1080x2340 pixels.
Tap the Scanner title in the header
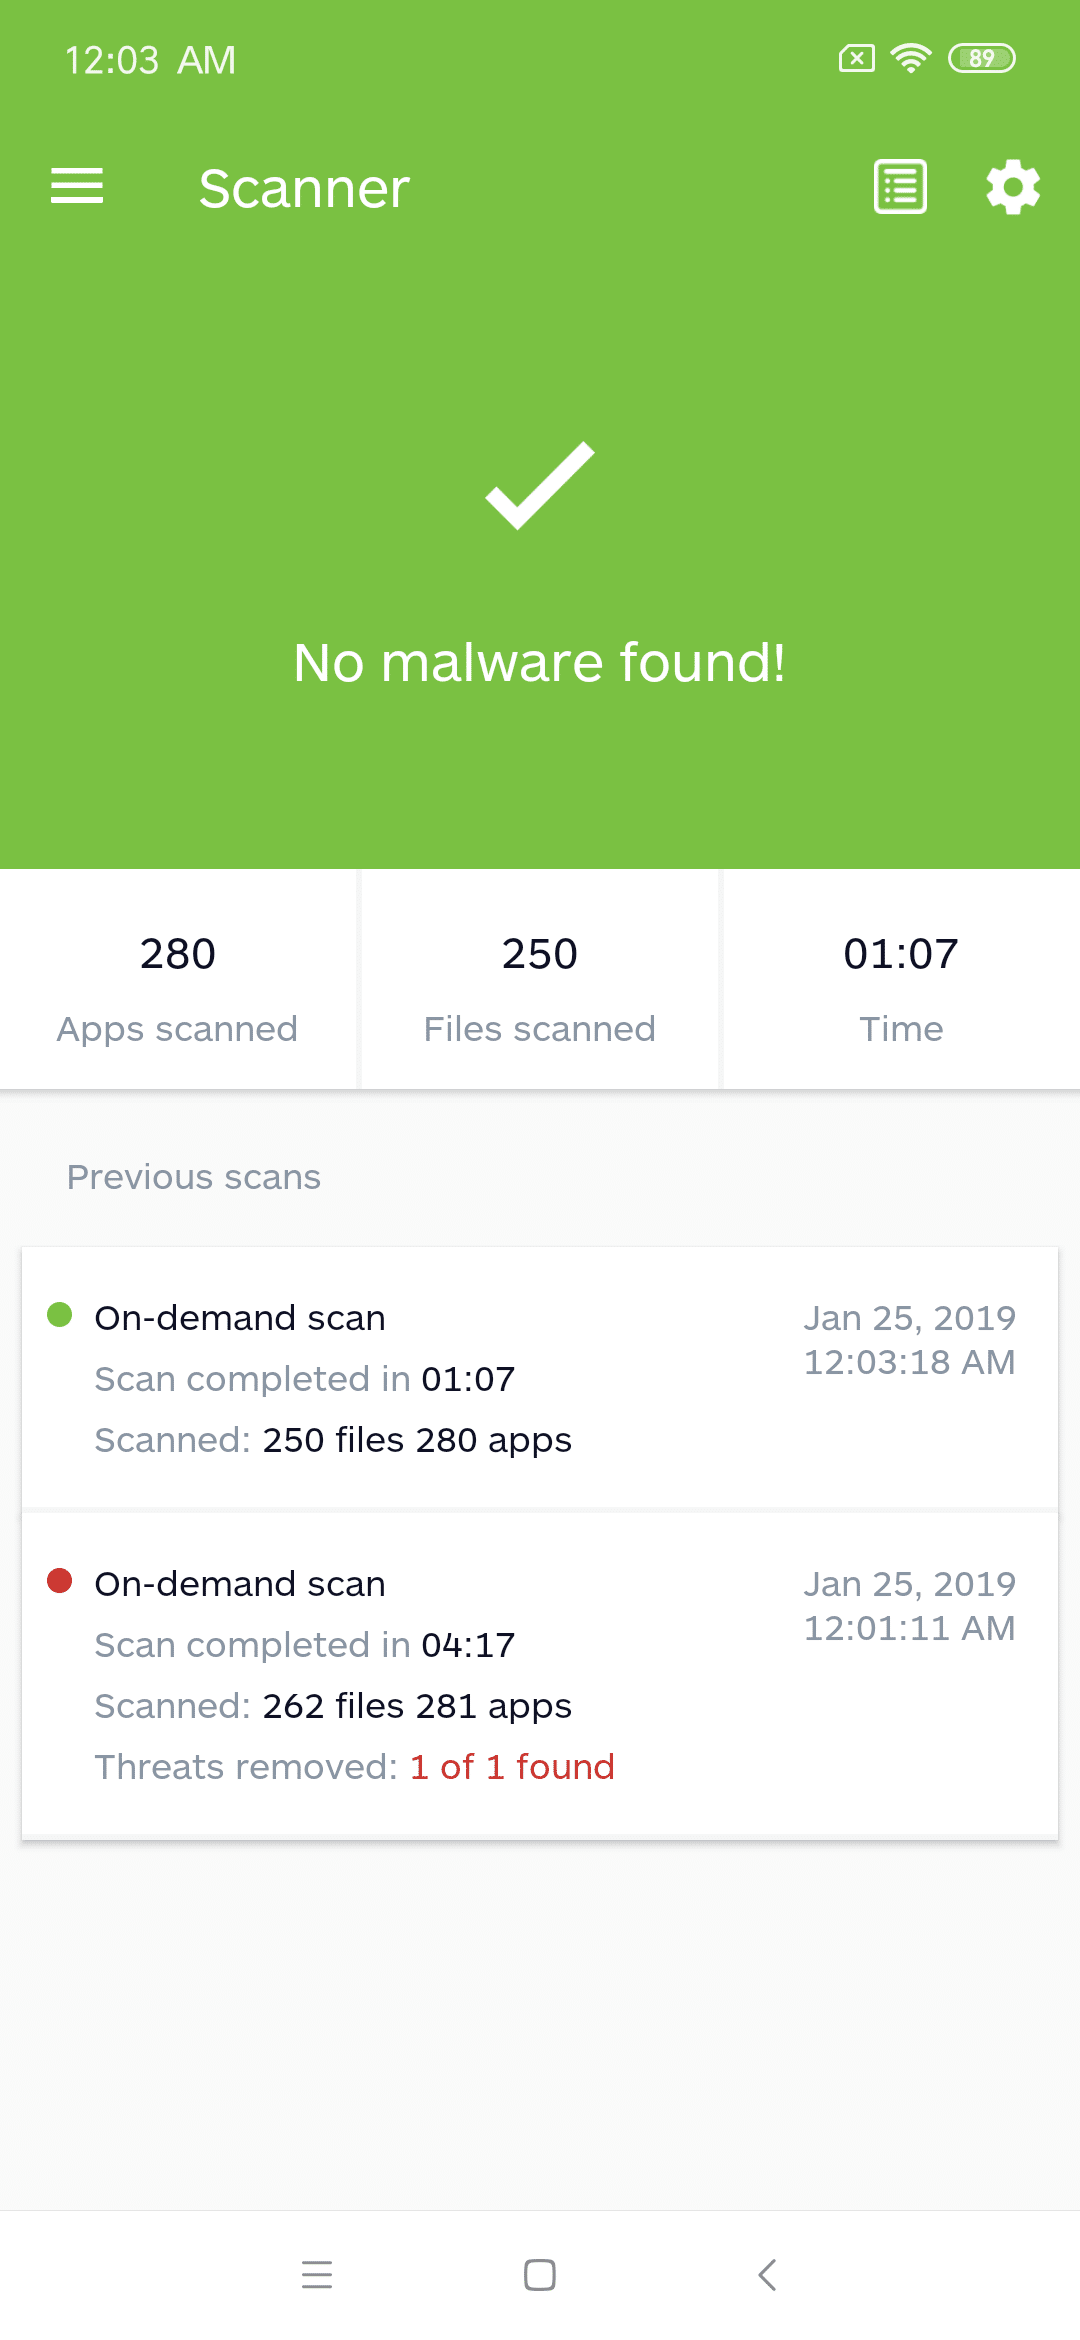pyautogui.click(x=304, y=188)
